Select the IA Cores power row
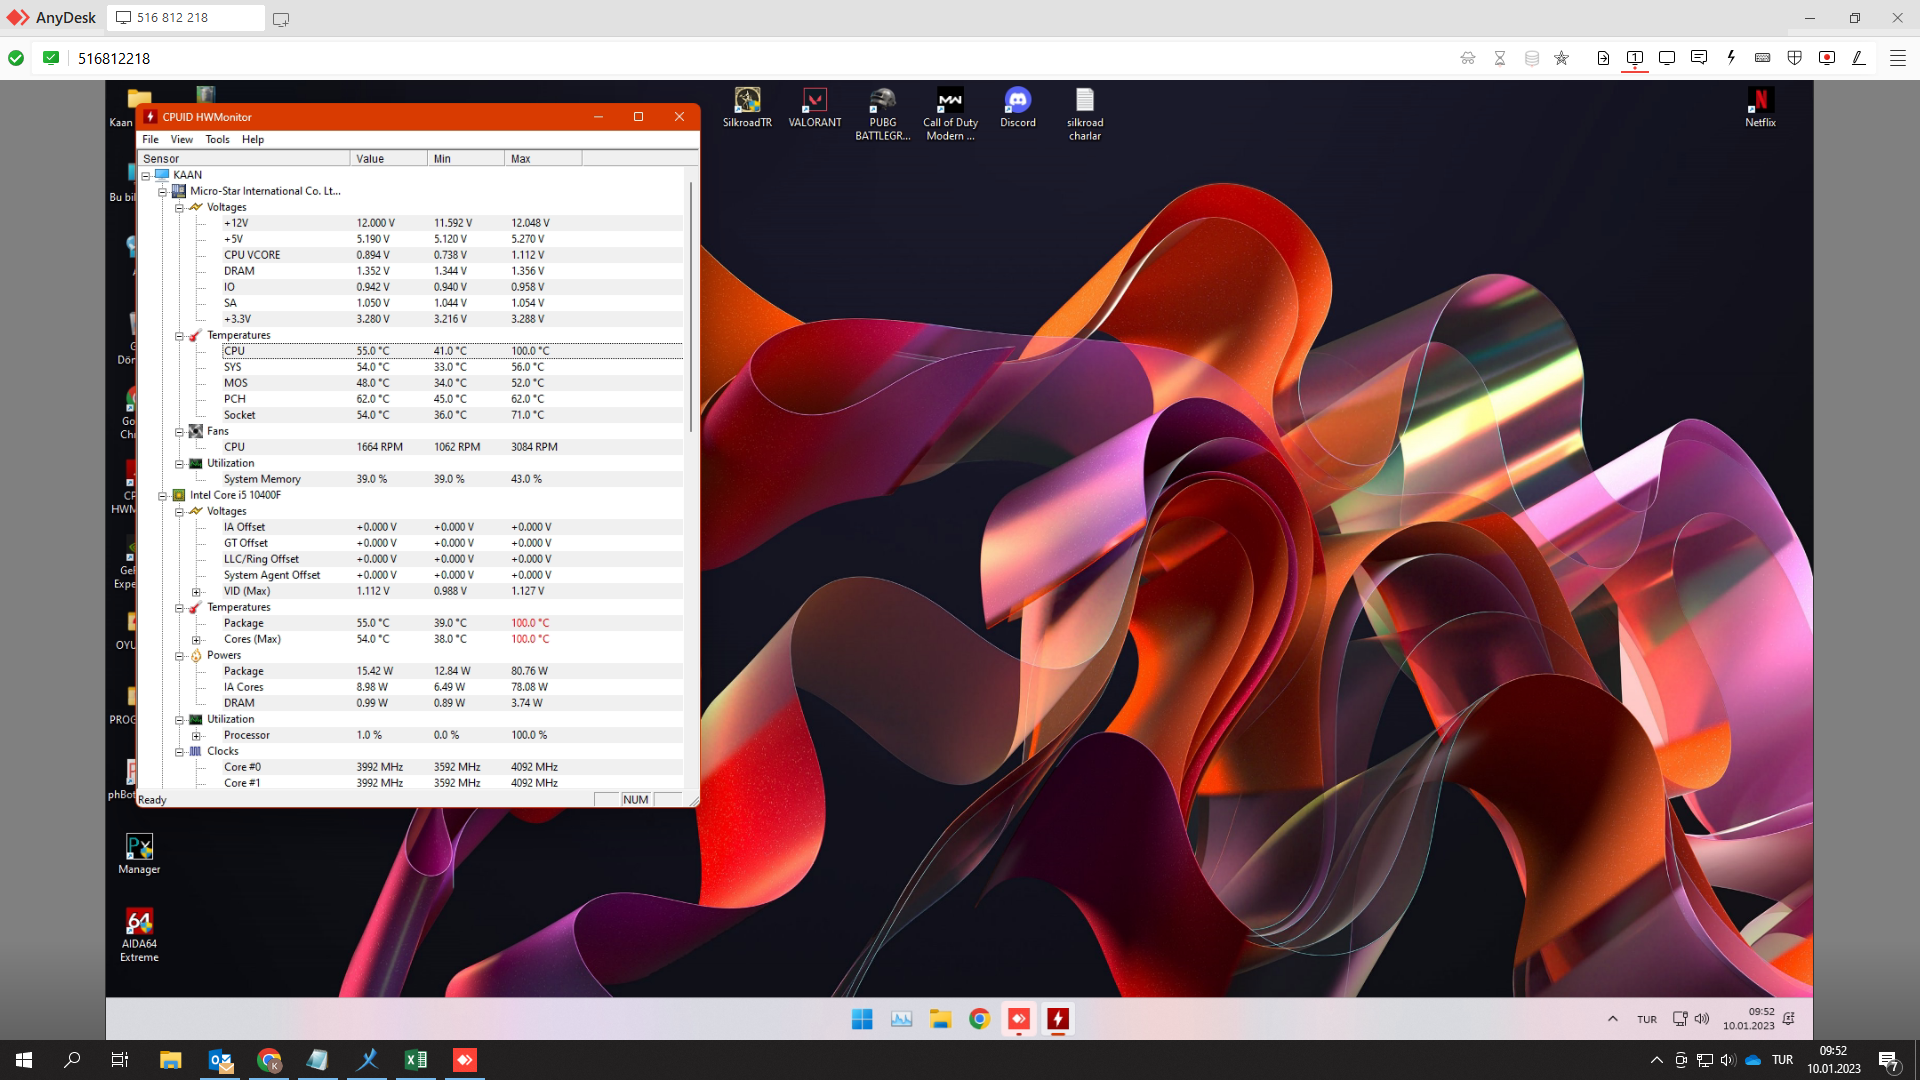This screenshot has height=1080, width=1920. (x=453, y=687)
